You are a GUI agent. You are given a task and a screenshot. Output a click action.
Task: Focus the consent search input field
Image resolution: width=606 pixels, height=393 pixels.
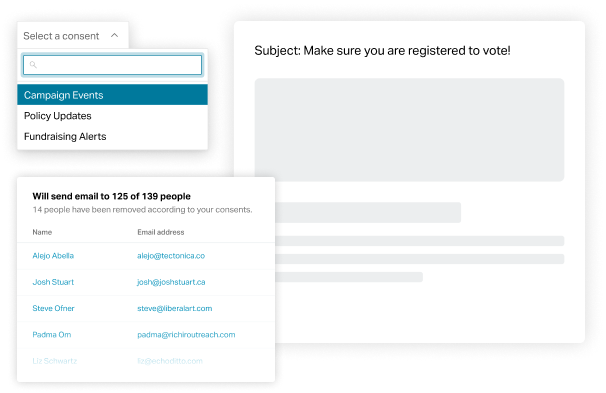coord(112,65)
